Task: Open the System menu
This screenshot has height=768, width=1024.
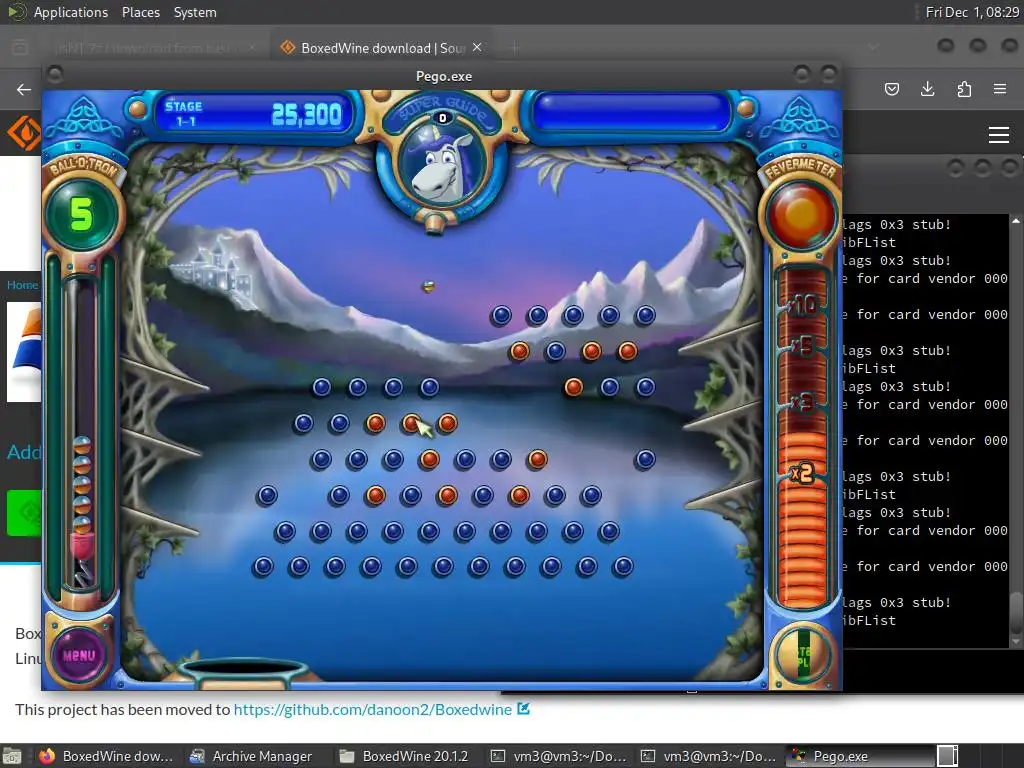Action: click(x=195, y=12)
